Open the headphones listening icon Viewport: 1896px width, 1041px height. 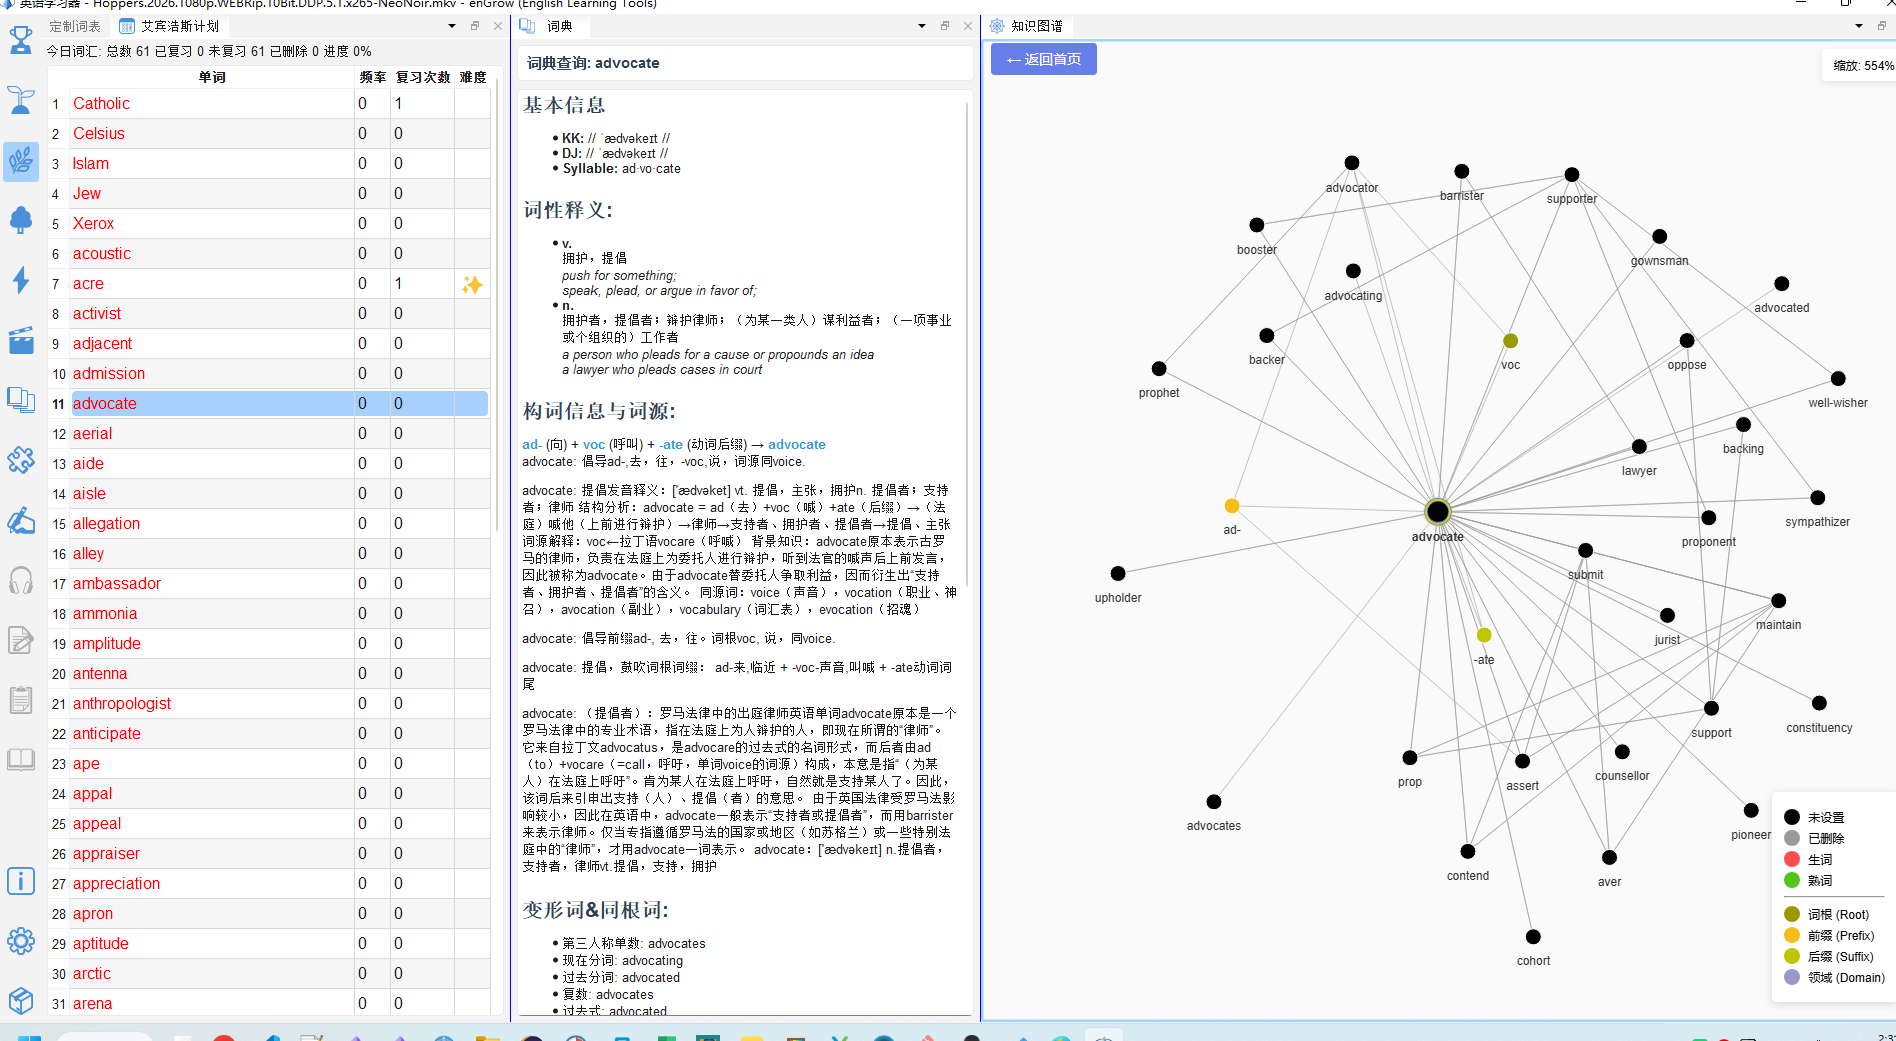click(x=20, y=580)
